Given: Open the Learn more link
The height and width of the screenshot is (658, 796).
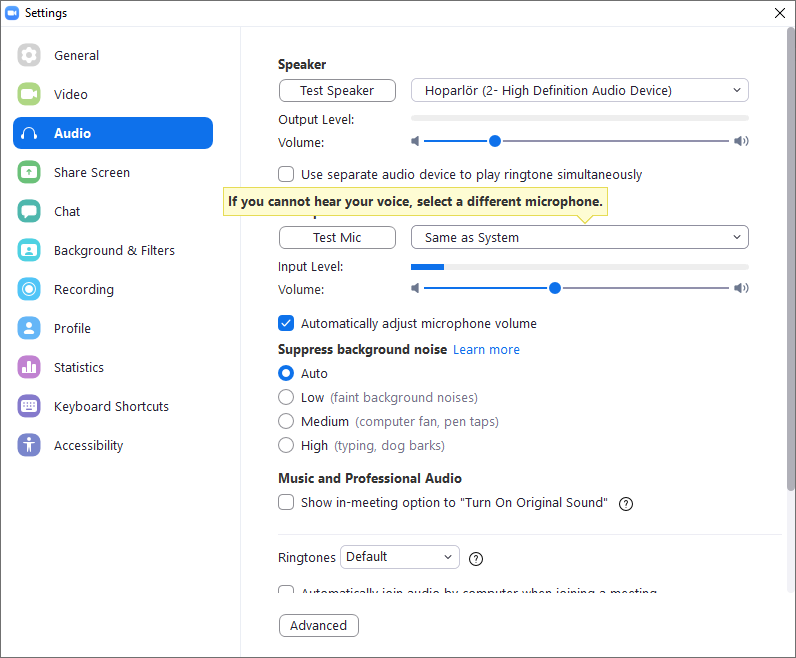Looking at the screenshot, I should (x=486, y=350).
